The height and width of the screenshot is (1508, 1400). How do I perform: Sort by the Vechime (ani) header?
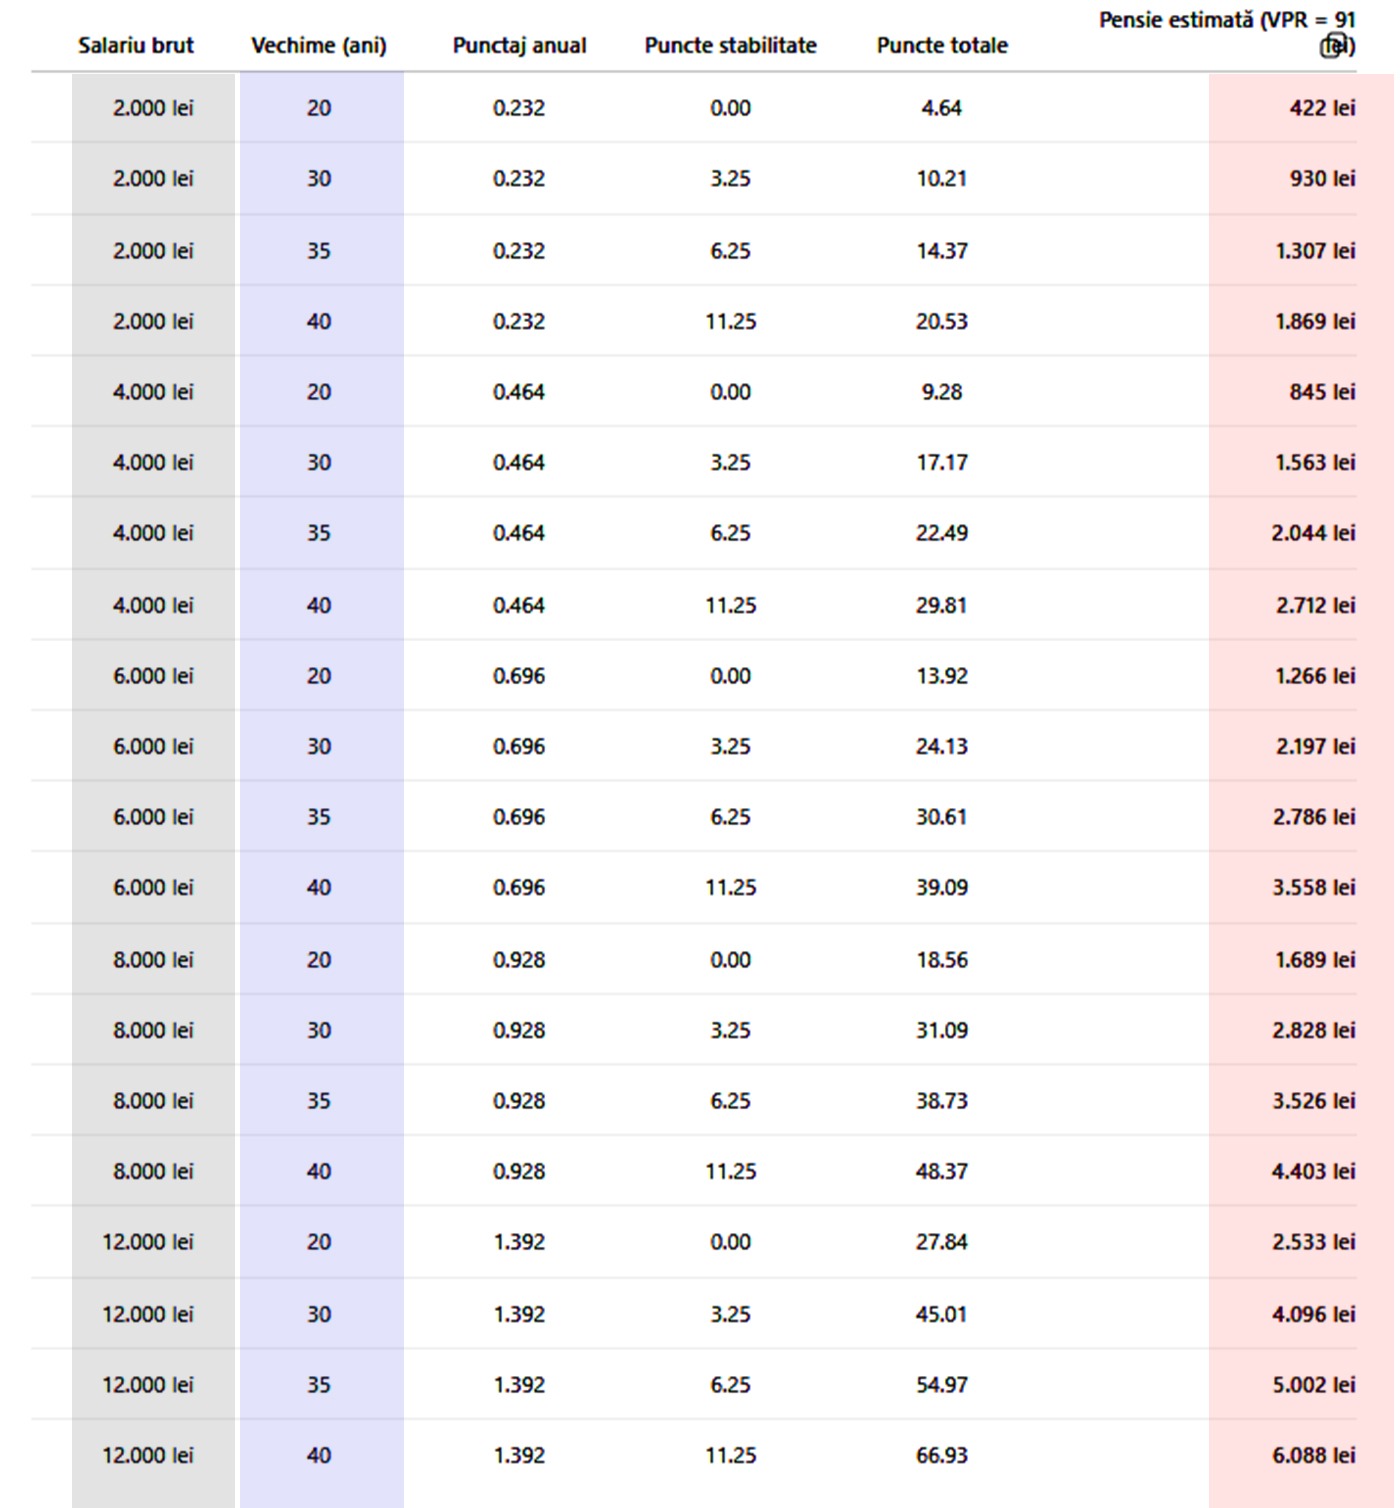point(319,45)
